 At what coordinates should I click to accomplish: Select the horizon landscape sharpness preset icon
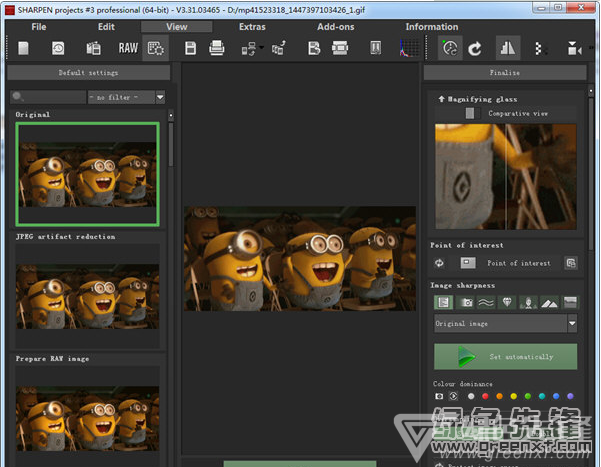570,303
